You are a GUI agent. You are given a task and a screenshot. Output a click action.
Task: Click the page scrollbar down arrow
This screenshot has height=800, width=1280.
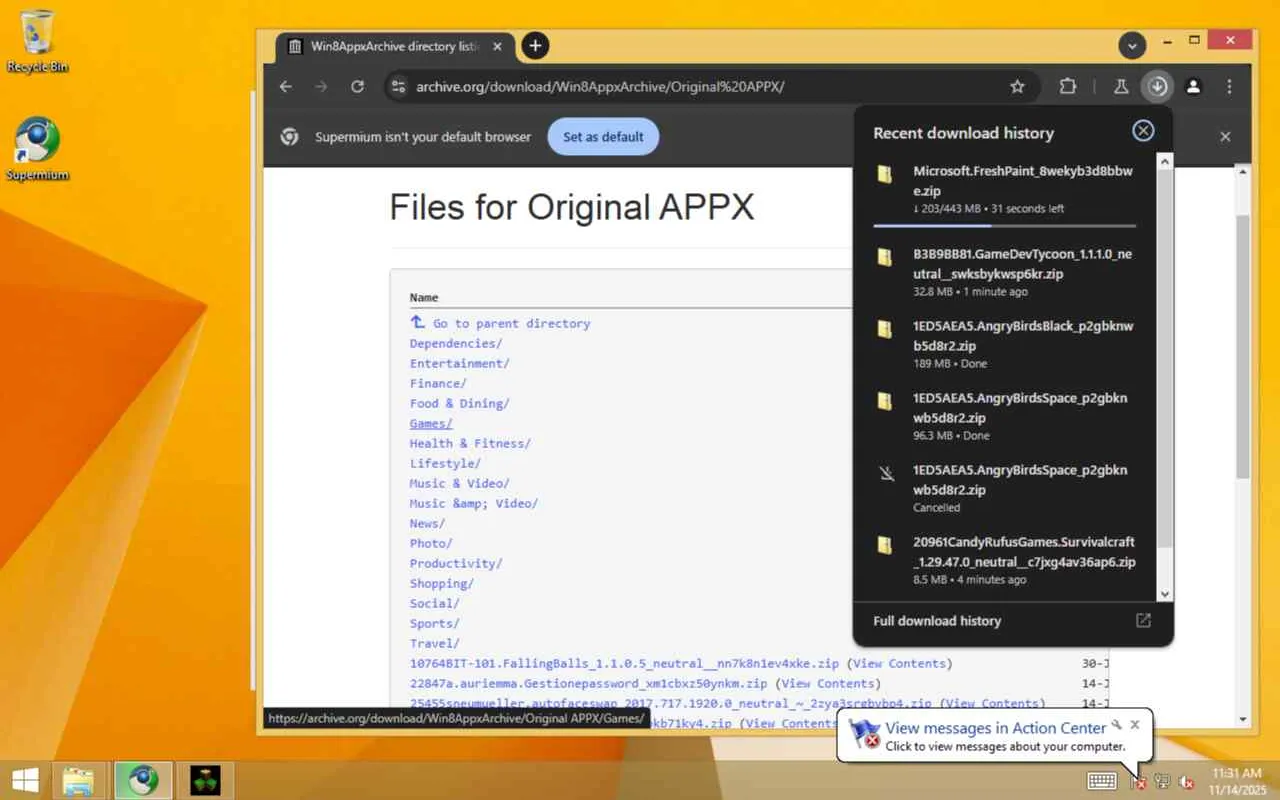pos(1243,719)
